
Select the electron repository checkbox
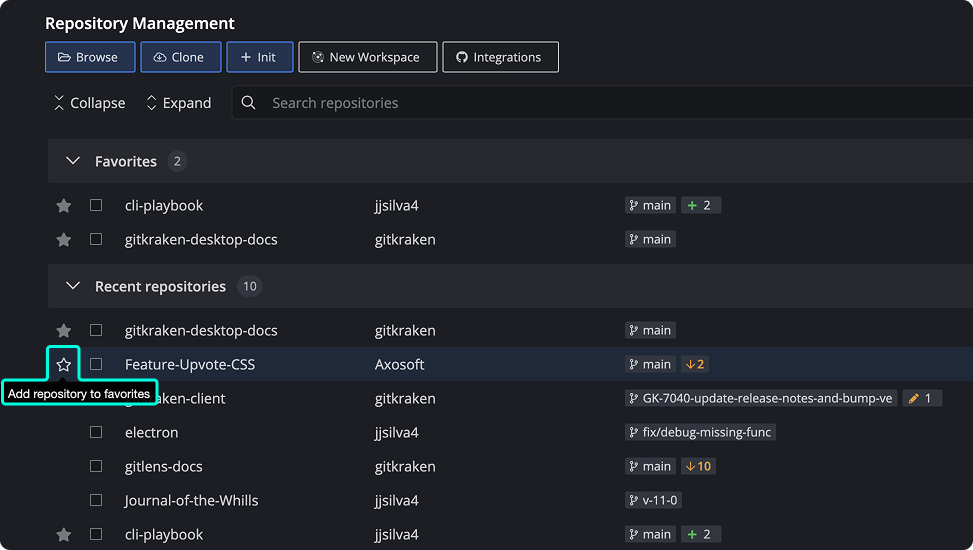click(96, 433)
